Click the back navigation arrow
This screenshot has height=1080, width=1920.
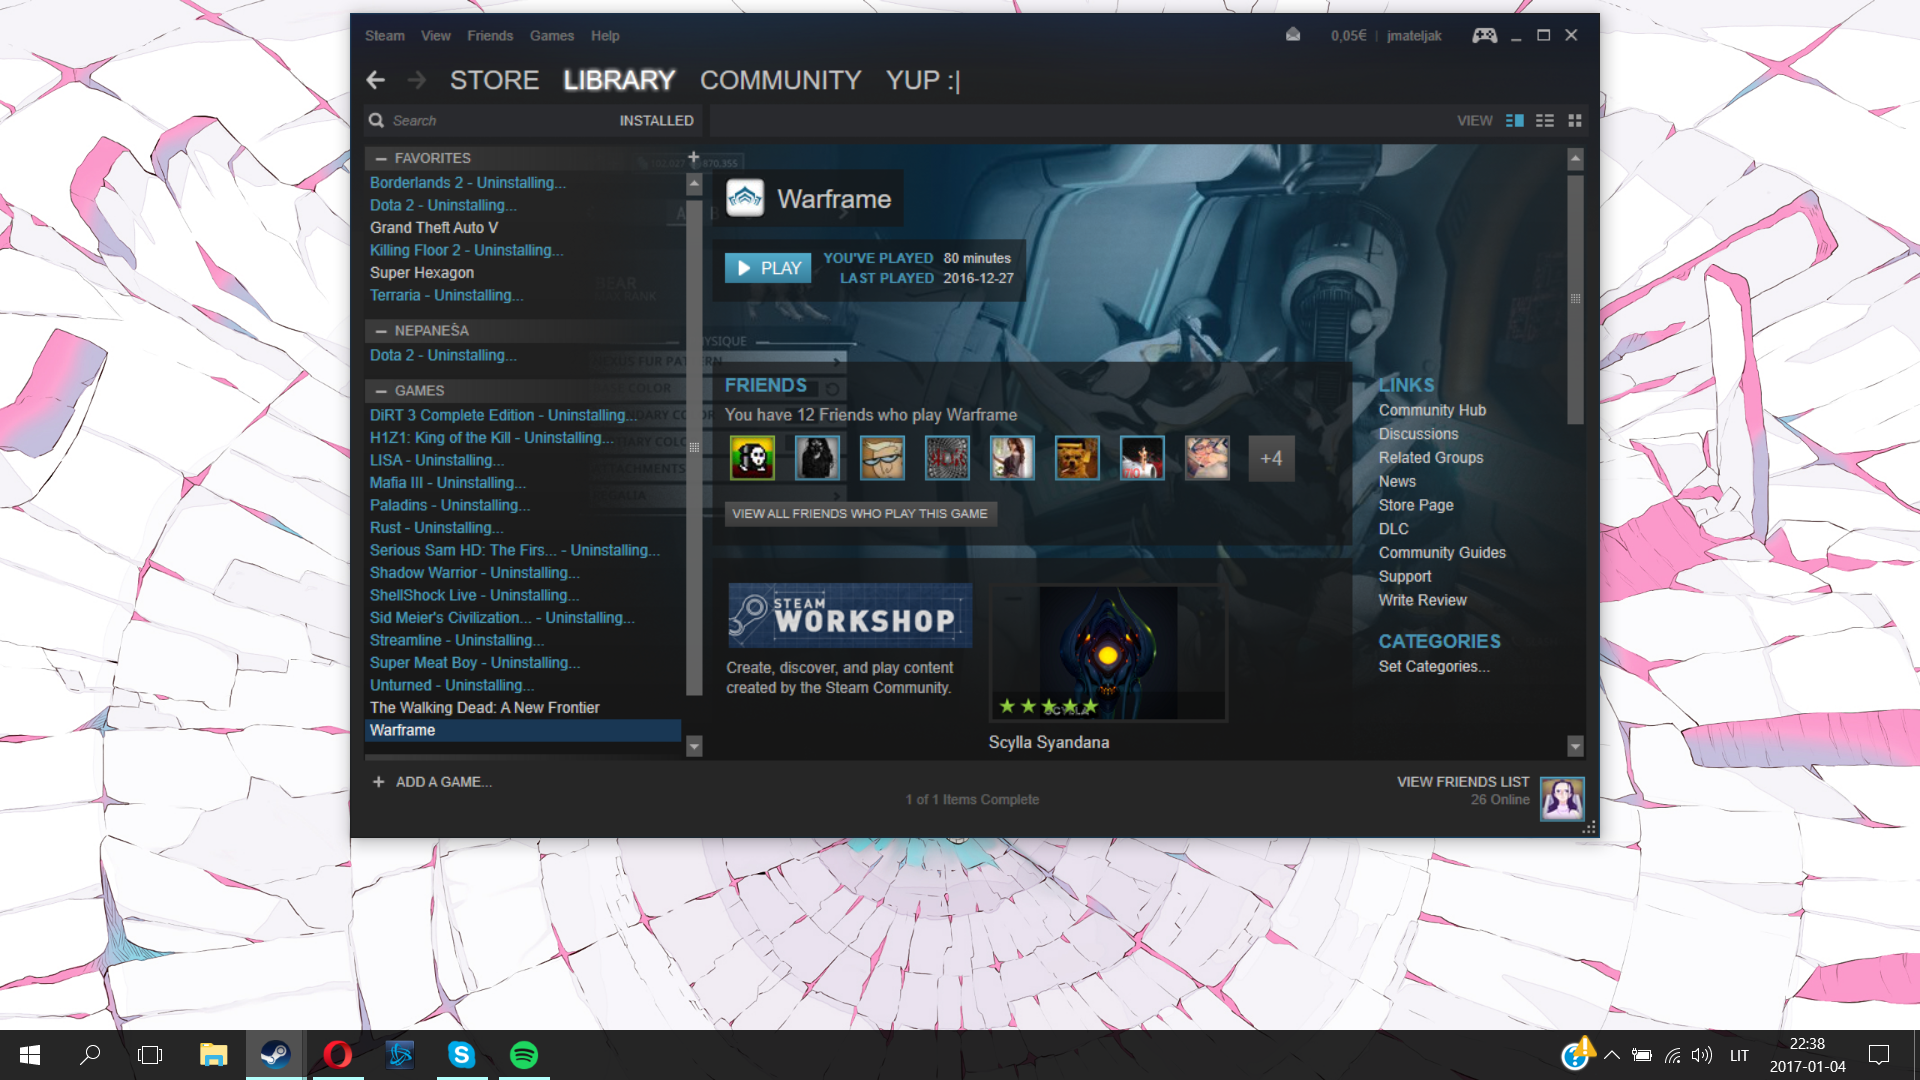376,80
